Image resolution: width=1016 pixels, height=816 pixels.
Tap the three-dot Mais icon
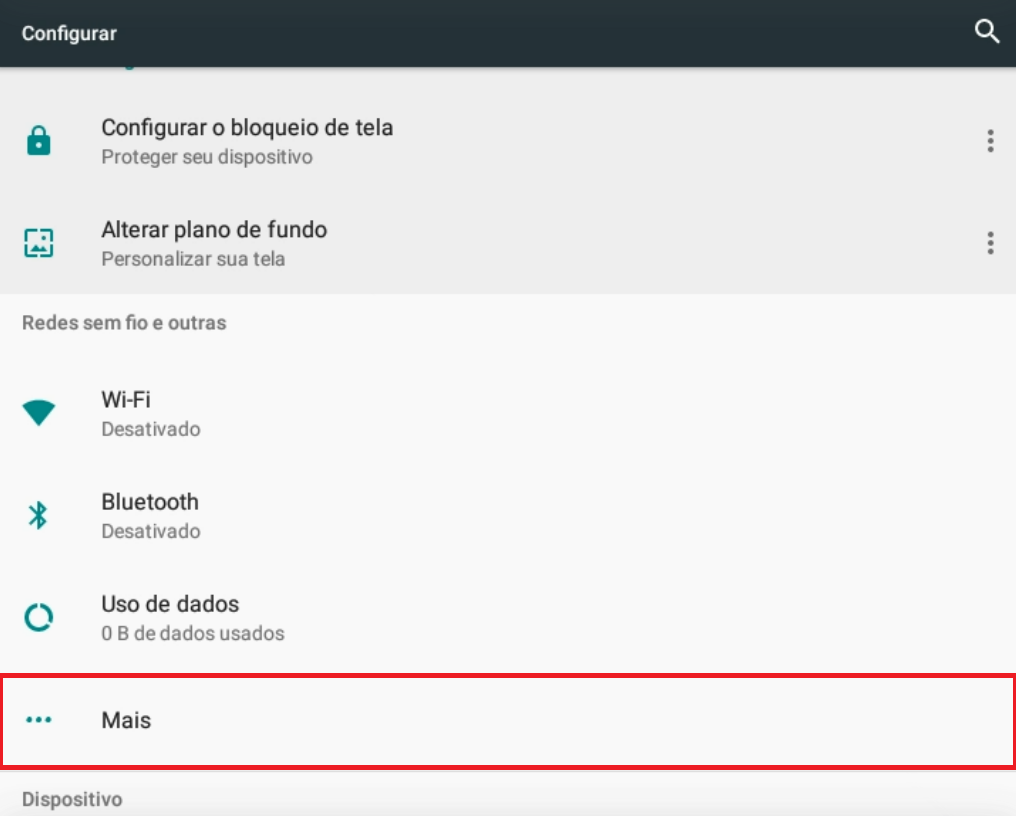click(39, 719)
